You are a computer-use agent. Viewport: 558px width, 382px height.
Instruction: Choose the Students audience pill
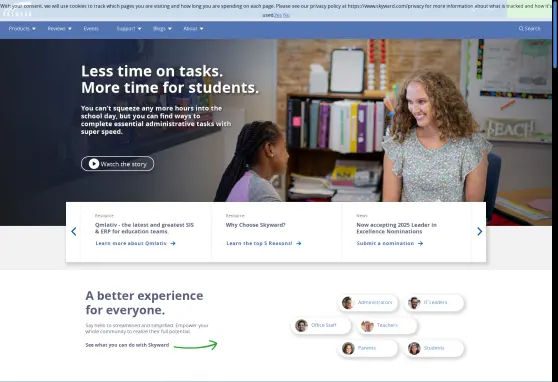click(x=434, y=348)
